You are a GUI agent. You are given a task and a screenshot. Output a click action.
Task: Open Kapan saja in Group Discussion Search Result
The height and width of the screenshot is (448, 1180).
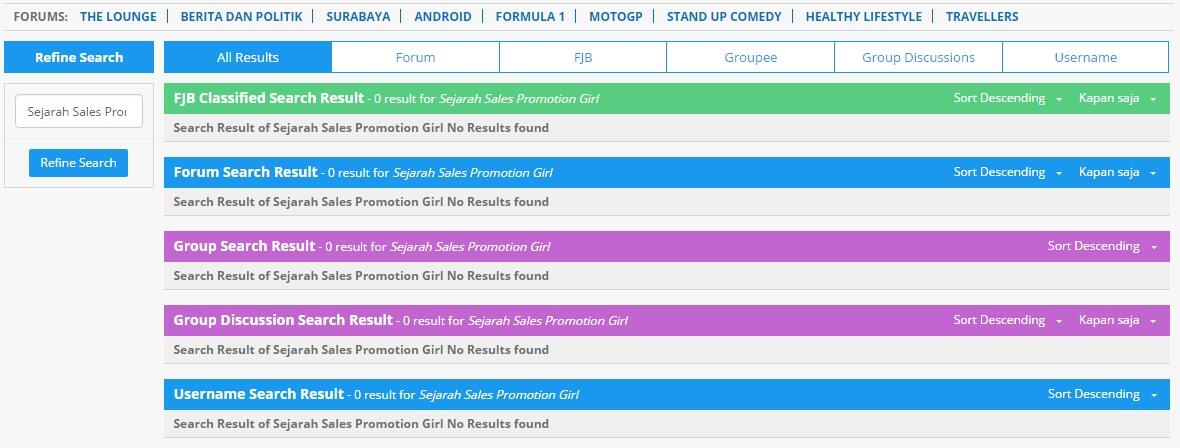point(1118,320)
